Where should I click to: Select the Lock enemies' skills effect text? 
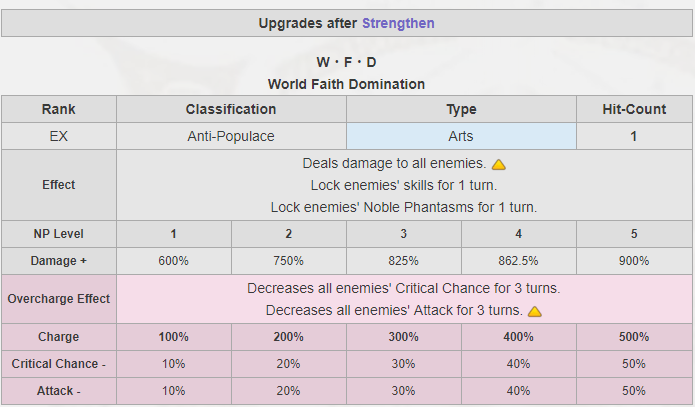tap(404, 185)
